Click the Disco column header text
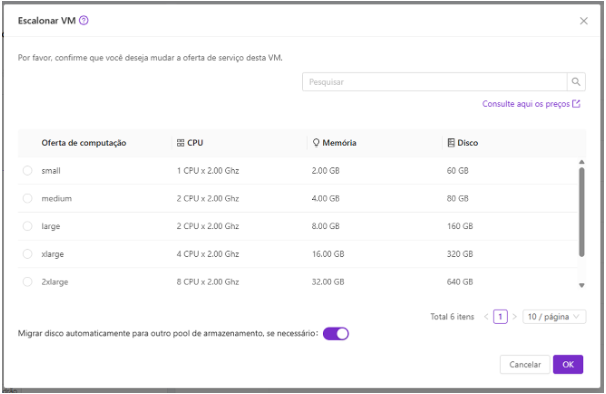Image resolution: width=606 pixels, height=394 pixels. click(468, 143)
